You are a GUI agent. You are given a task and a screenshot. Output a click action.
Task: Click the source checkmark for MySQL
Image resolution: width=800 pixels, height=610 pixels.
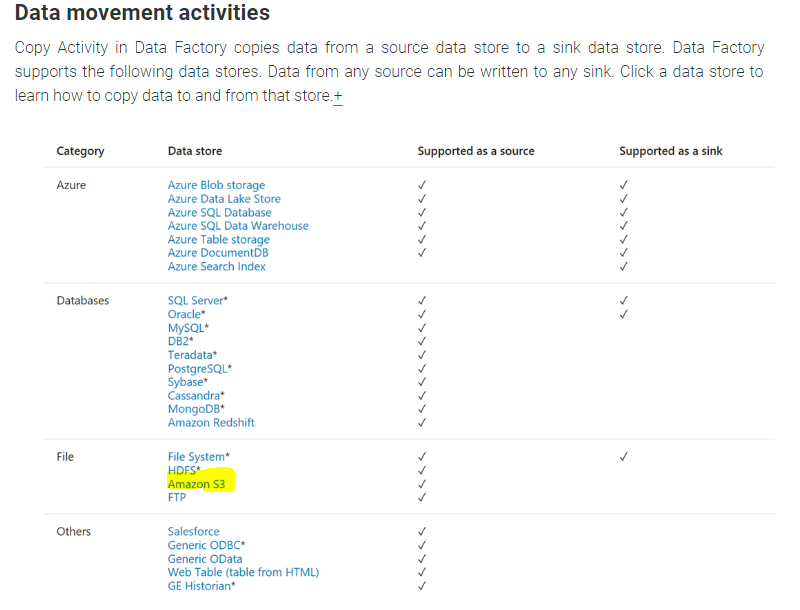[x=422, y=328]
